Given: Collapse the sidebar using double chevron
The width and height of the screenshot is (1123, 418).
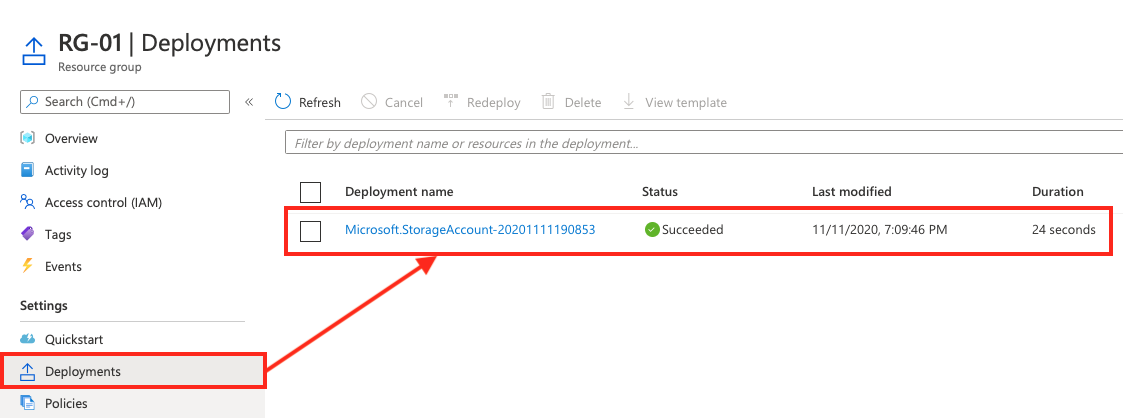Looking at the screenshot, I should pos(249,102).
